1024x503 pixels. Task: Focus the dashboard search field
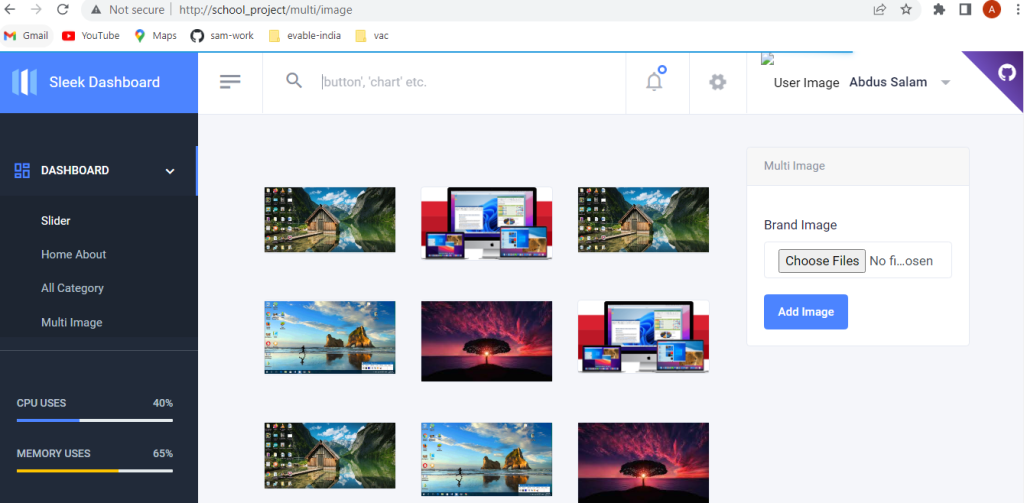[x=460, y=82]
